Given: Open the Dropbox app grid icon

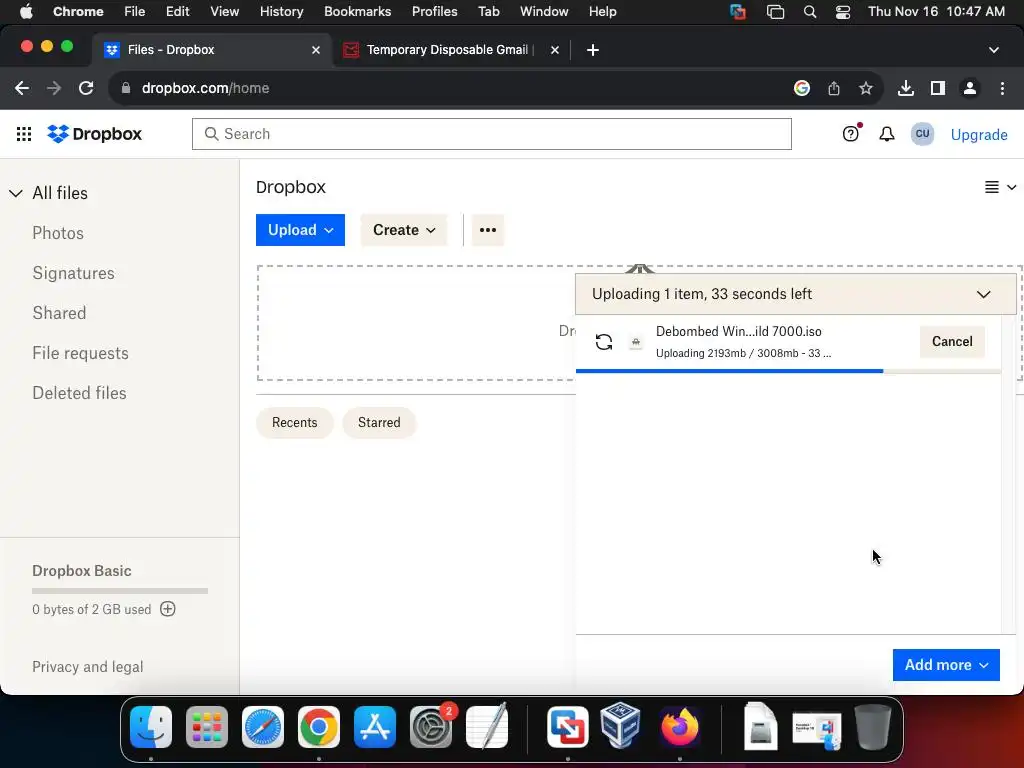Looking at the screenshot, I should 24,134.
